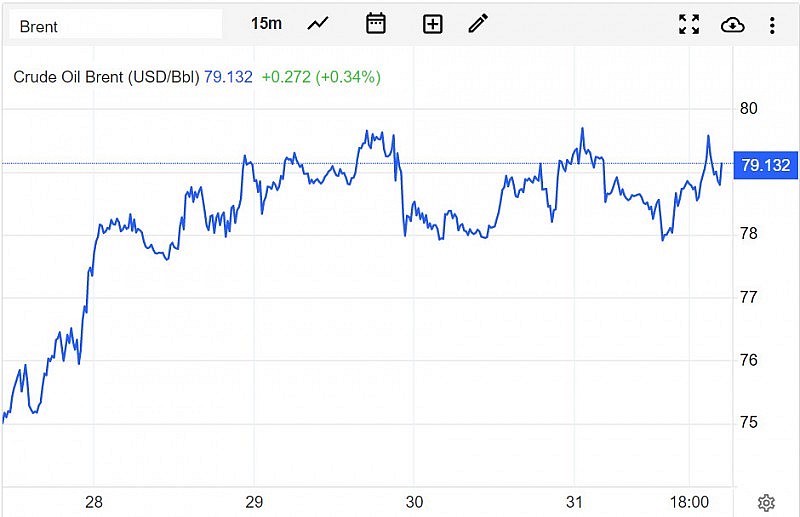Click the +0.272 (+0.34%) change value

pyautogui.click(x=321, y=77)
